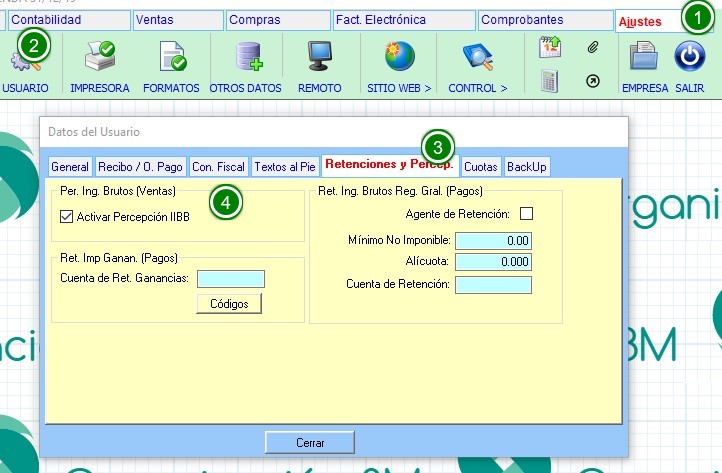Click the SITIO WEB > label
Viewport: 722px width, 473px height.
pos(399,88)
